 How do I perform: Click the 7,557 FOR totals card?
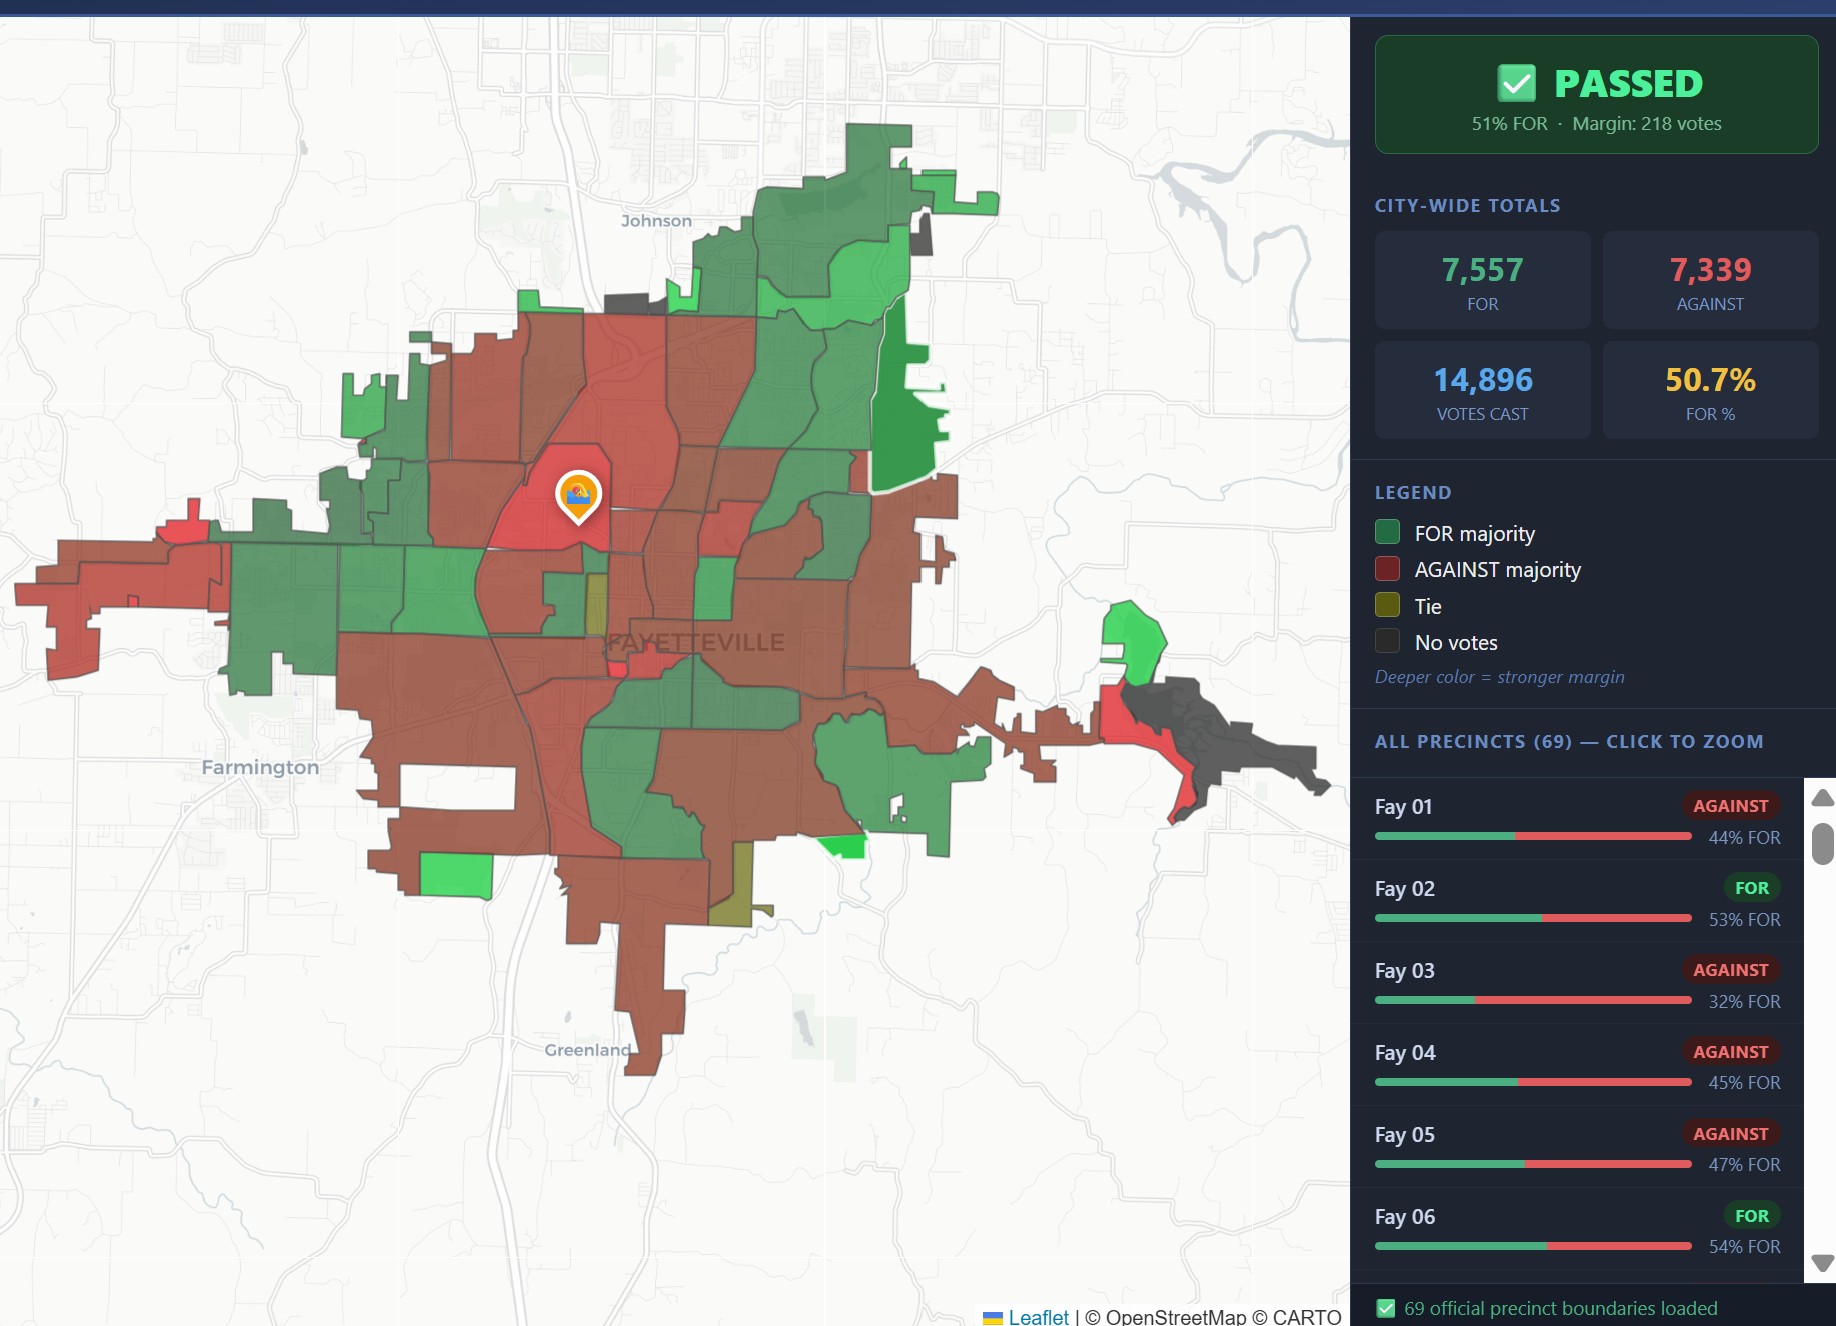pos(1482,281)
